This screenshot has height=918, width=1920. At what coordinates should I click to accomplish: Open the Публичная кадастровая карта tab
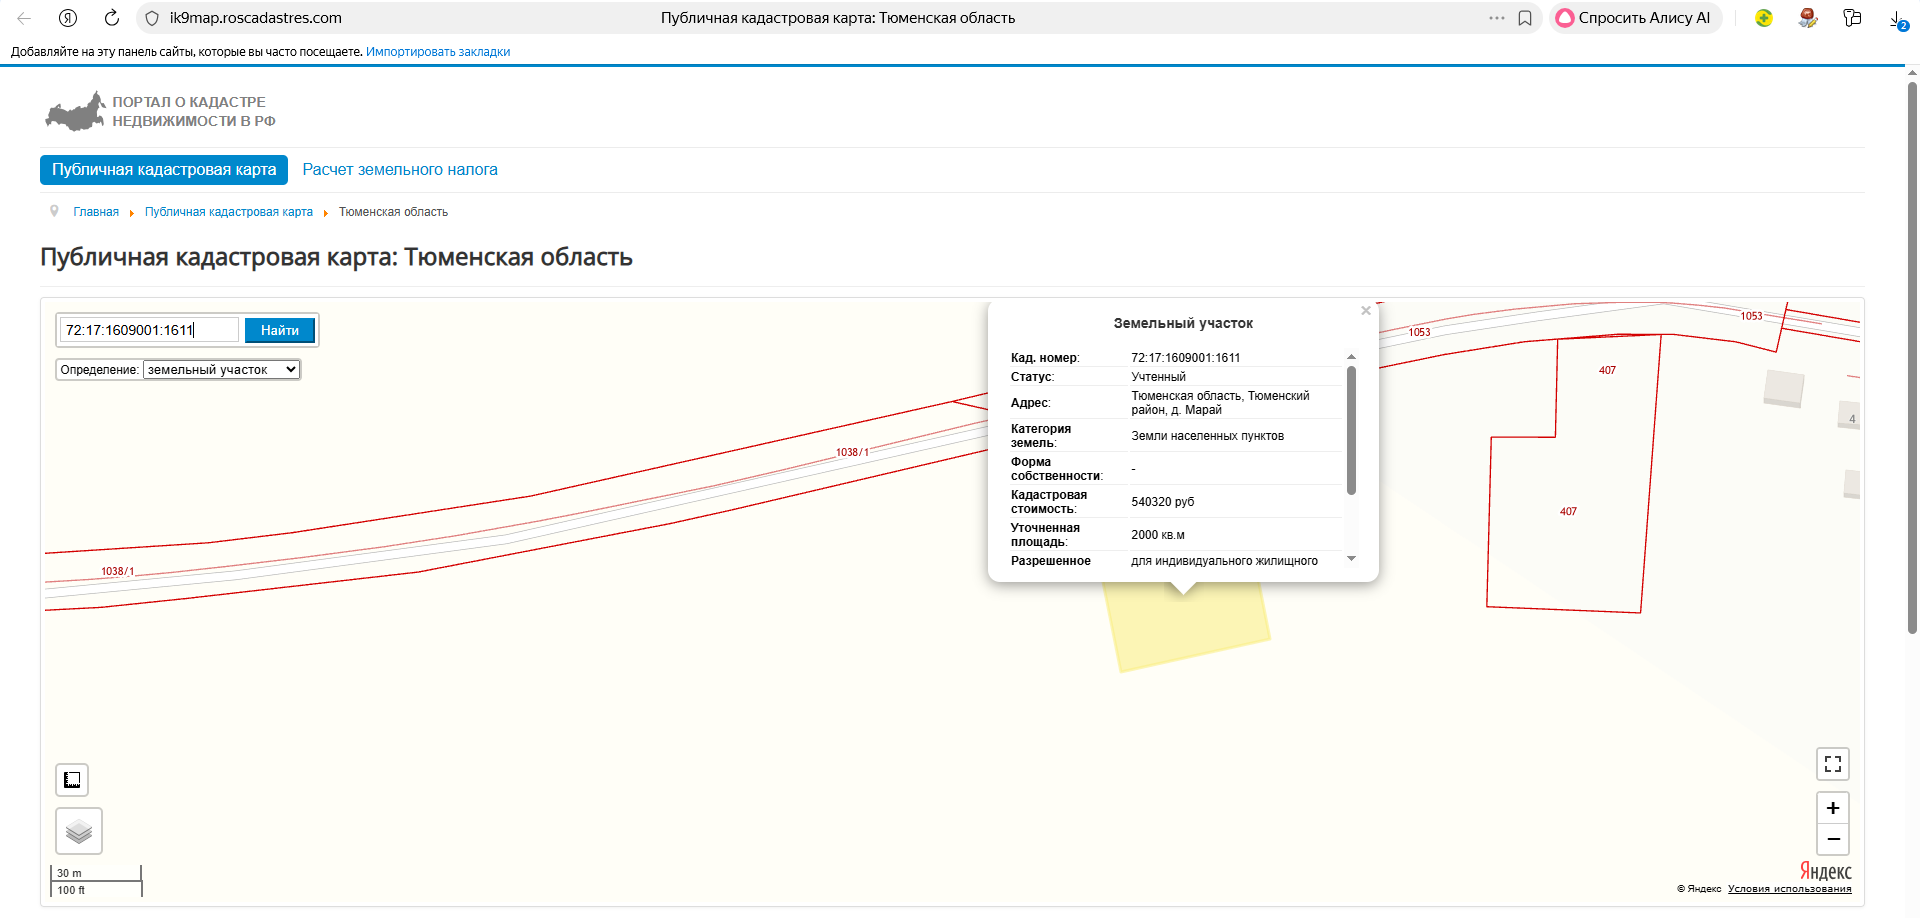pyautogui.click(x=164, y=170)
